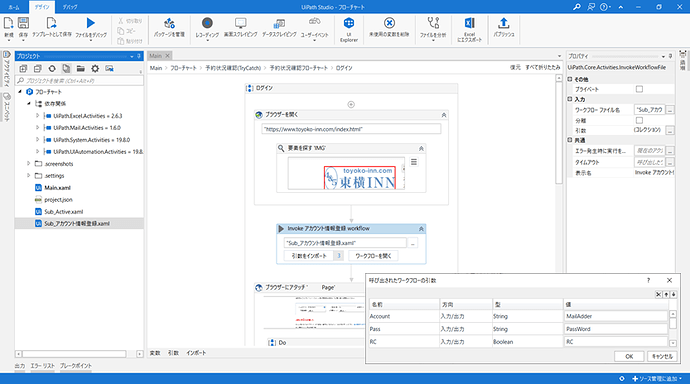Run the Debug File play button
690x384 pixels.
tap(91, 23)
